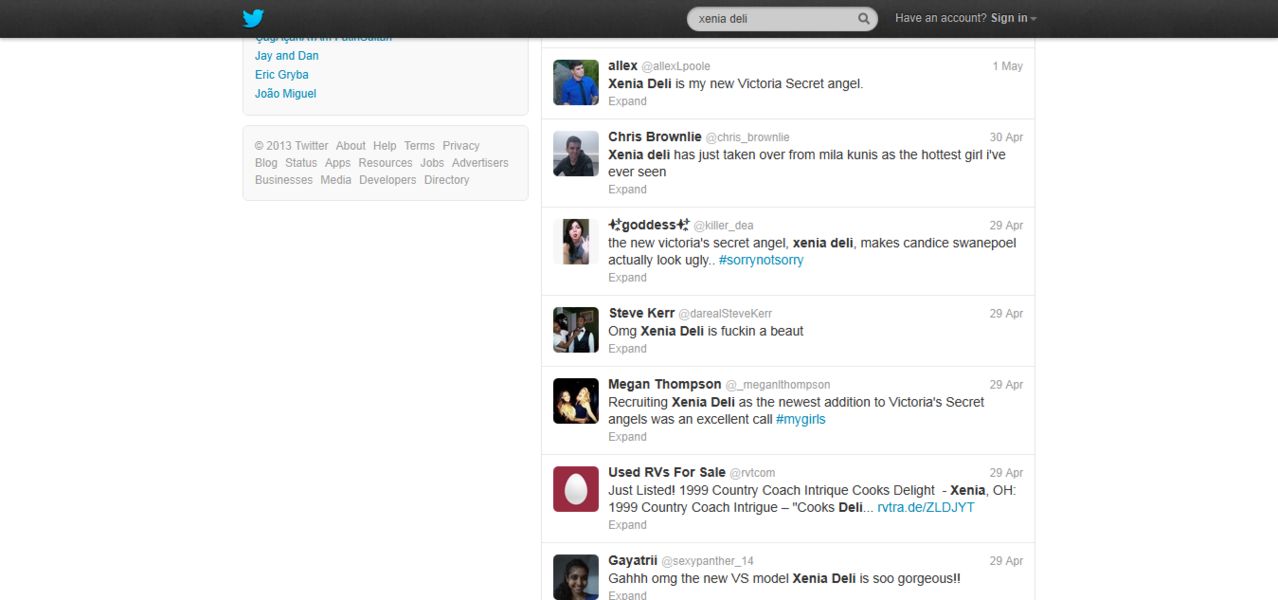Click the 29 Apr timestamp on Used RVs tweet

coord(1006,472)
